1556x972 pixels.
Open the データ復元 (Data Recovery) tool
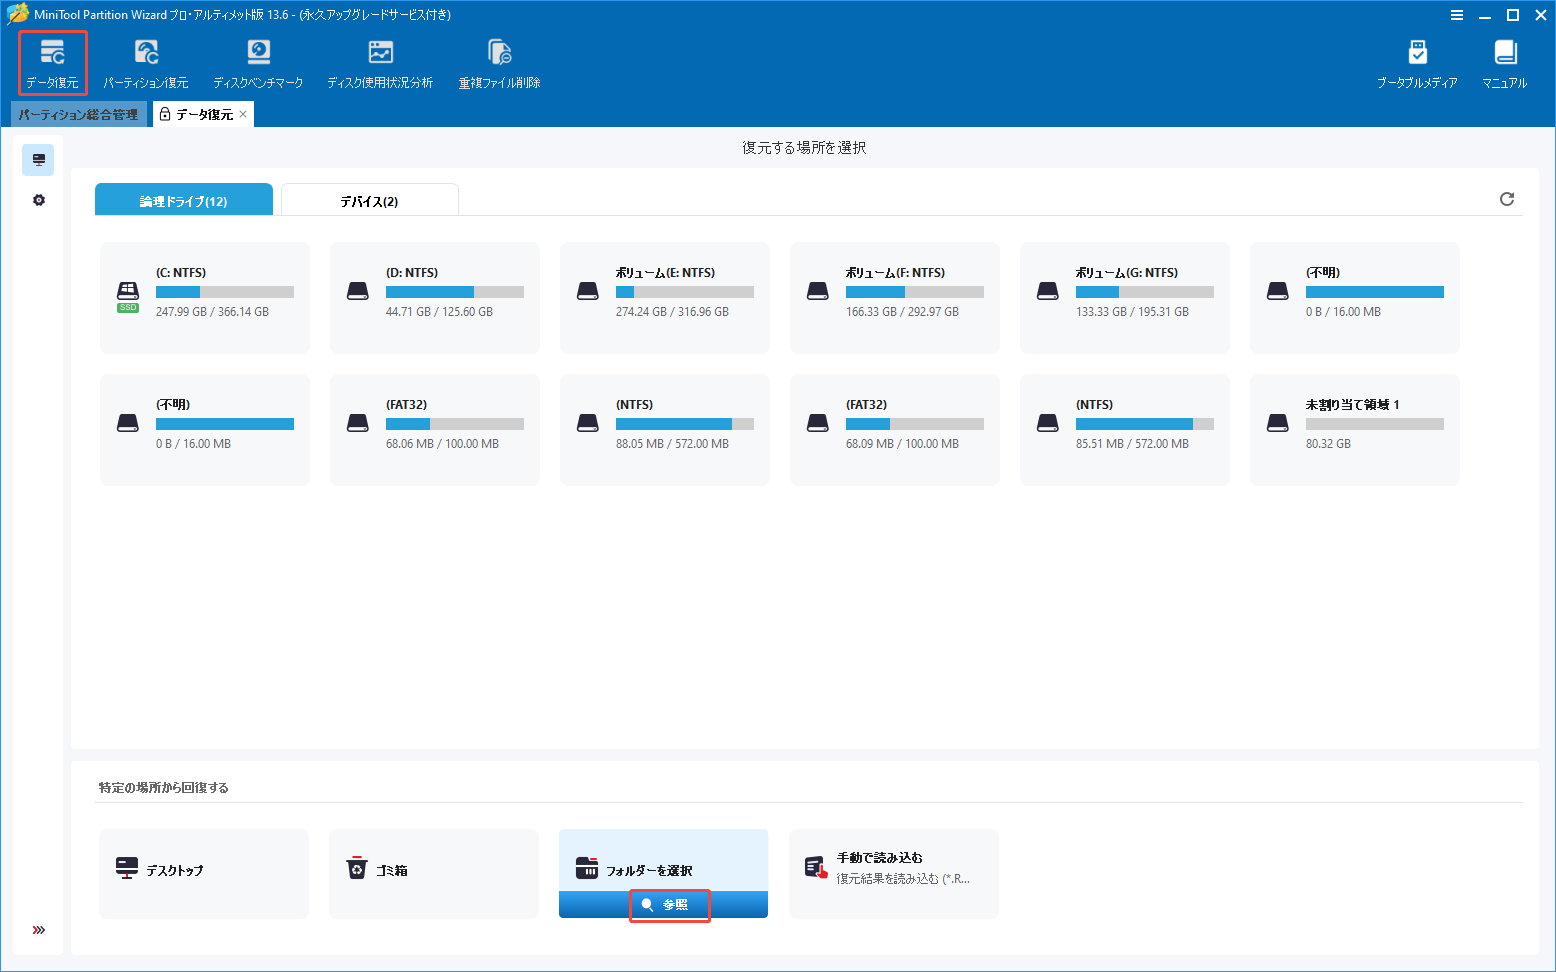tap(51, 61)
